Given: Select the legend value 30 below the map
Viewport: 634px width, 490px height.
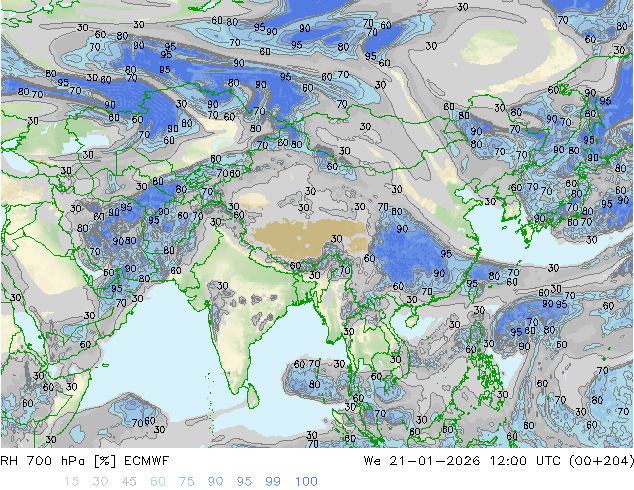Looking at the screenshot, I should pos(100,482).
